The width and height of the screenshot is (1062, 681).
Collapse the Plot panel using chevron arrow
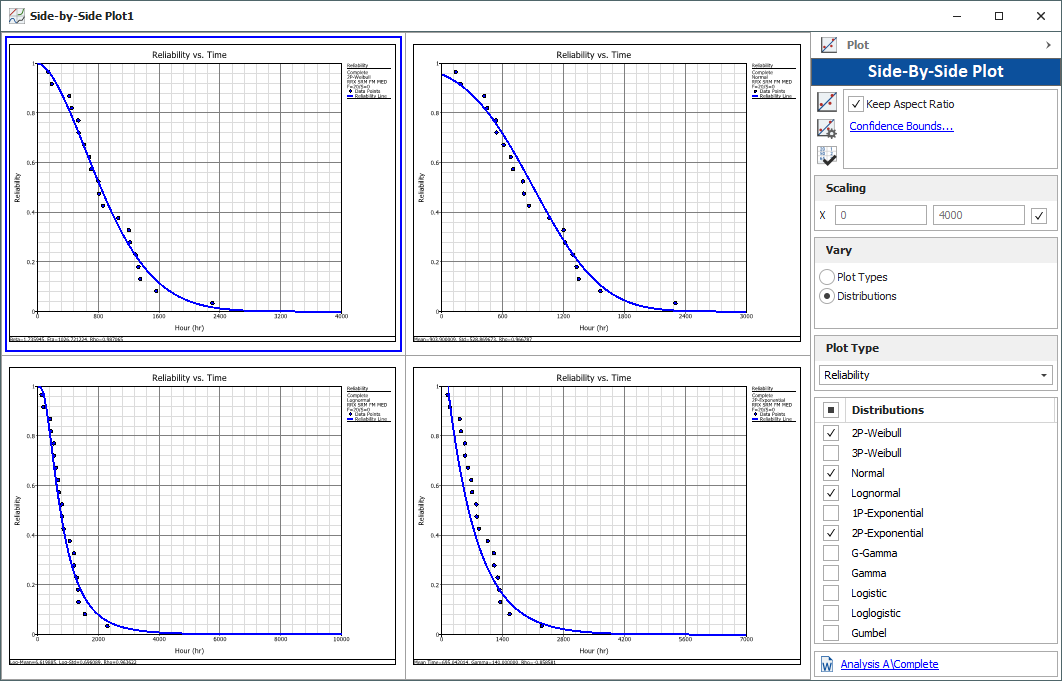point(1048,45)
